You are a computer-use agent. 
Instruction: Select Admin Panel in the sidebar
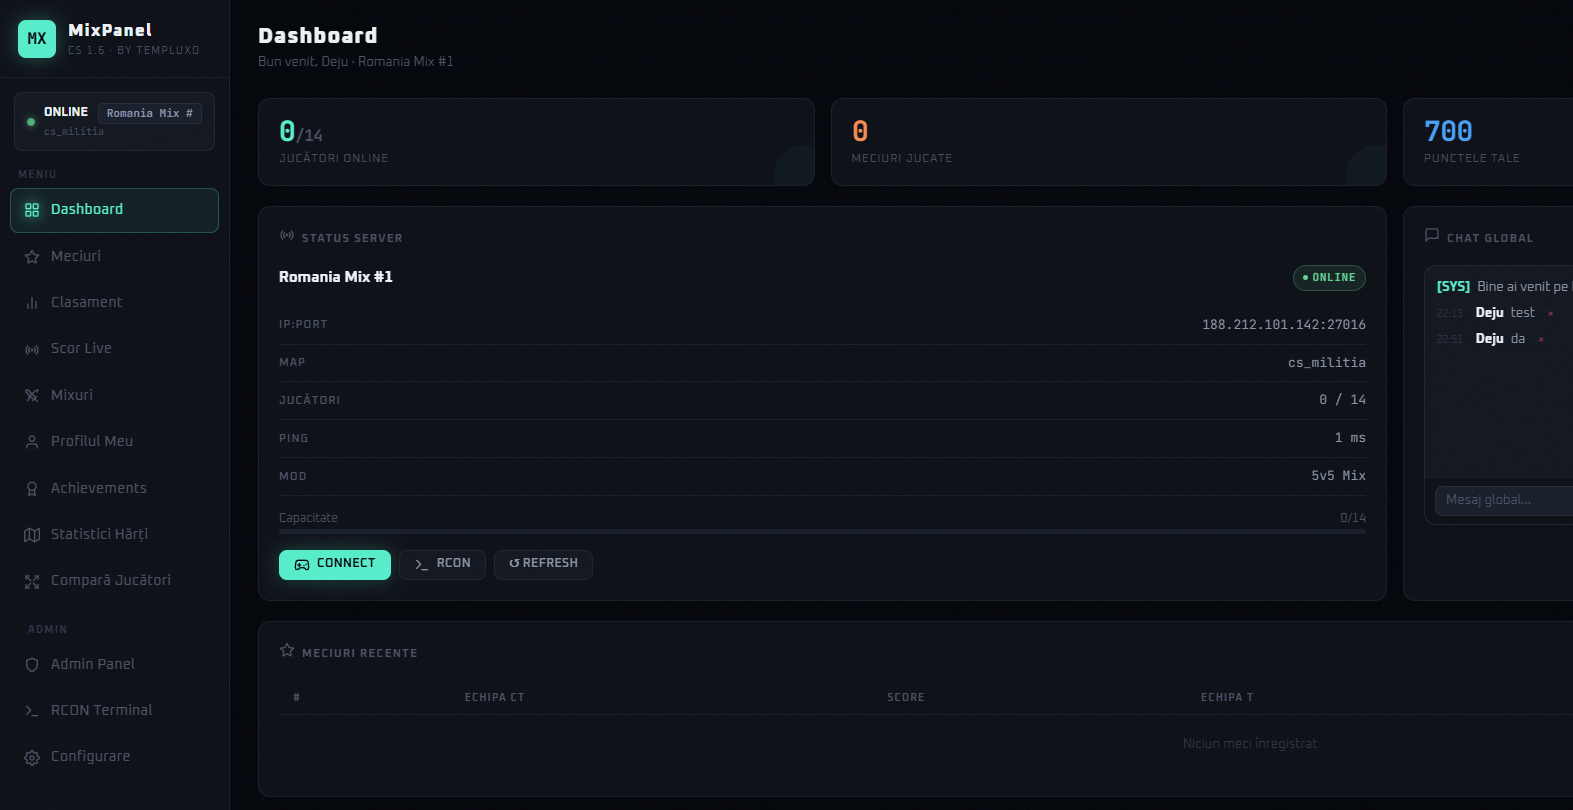[93, 664]
